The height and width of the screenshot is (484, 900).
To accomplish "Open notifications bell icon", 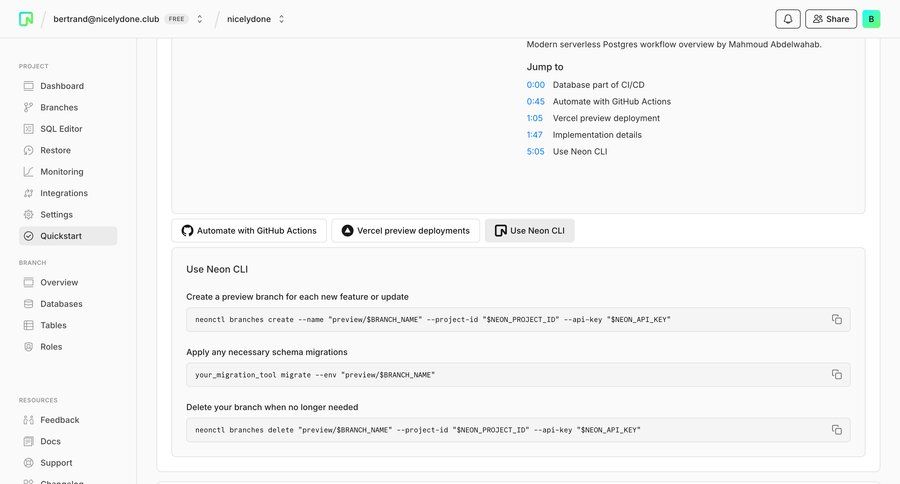I will 788,19.
